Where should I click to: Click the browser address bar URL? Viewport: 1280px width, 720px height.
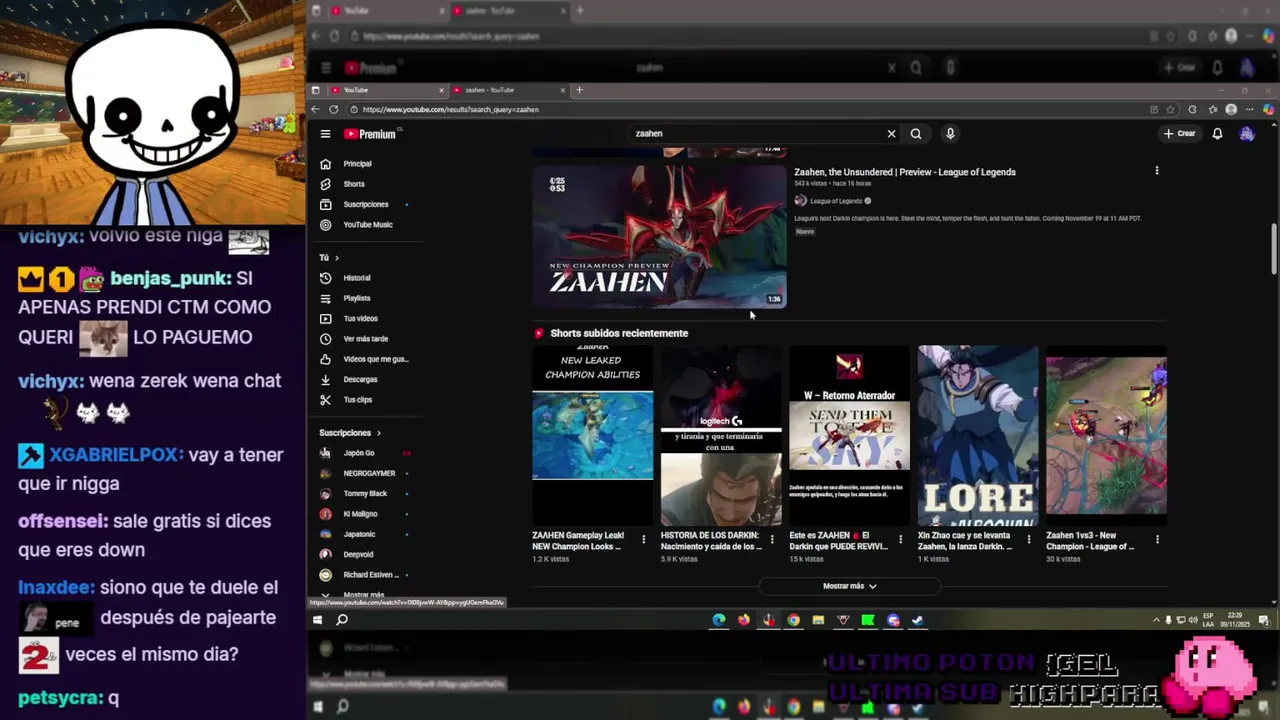pos(450,110)
